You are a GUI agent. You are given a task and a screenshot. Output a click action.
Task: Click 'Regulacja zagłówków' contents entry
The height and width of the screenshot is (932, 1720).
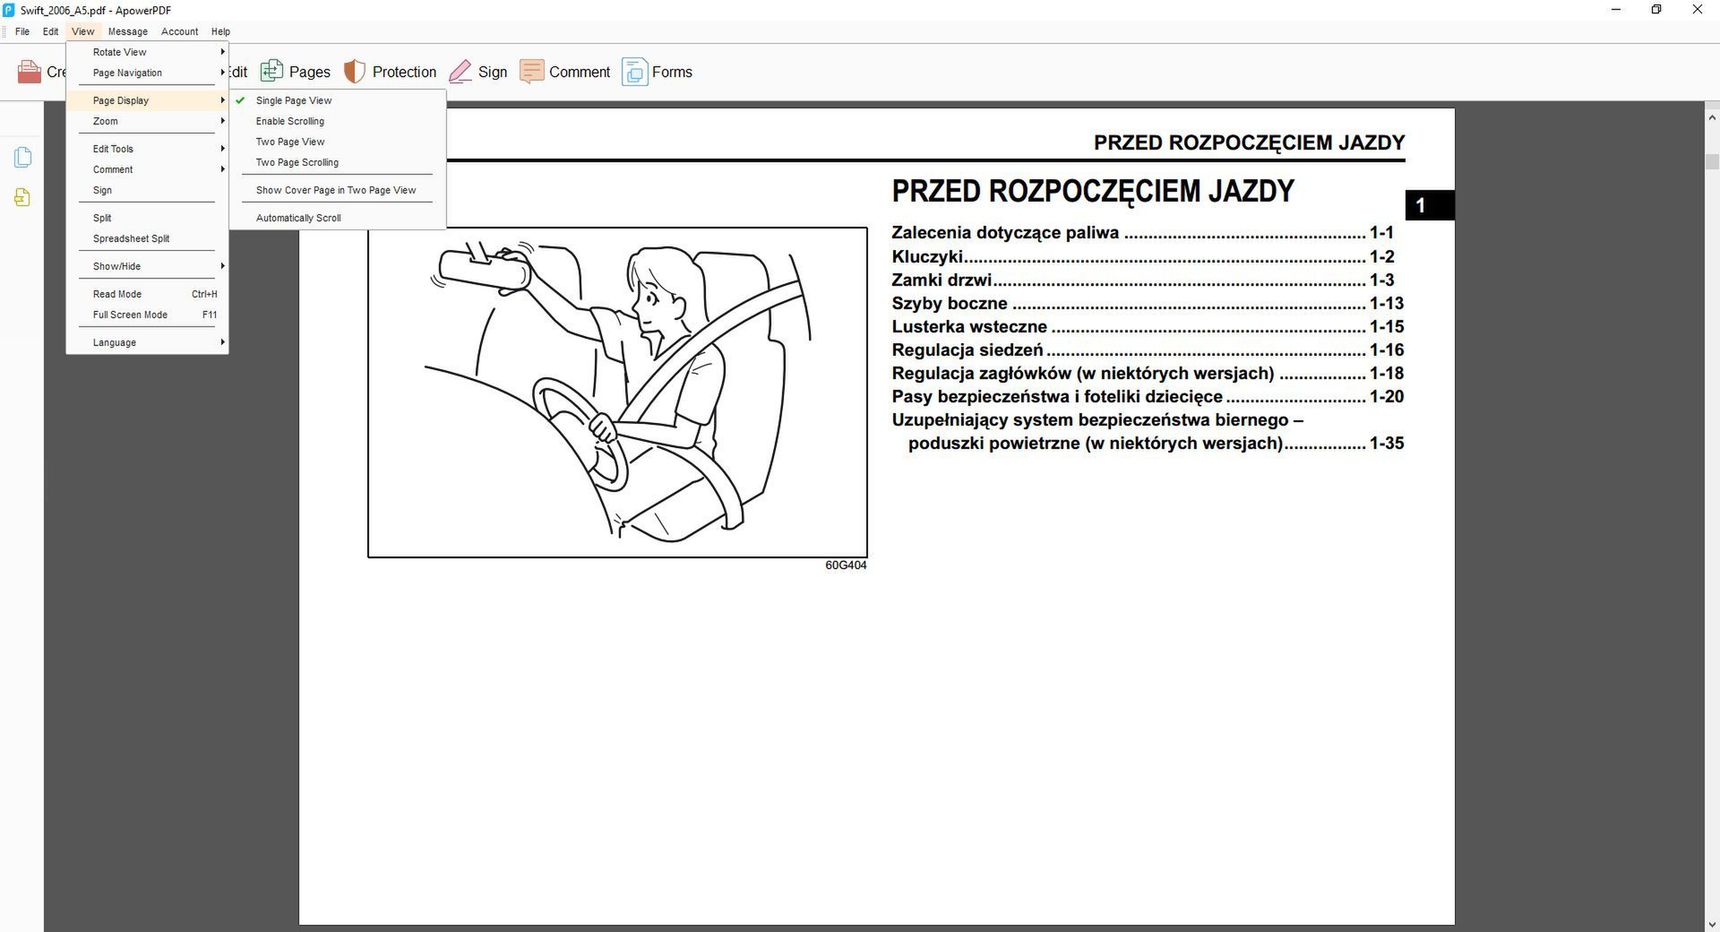click(1148, 373)
